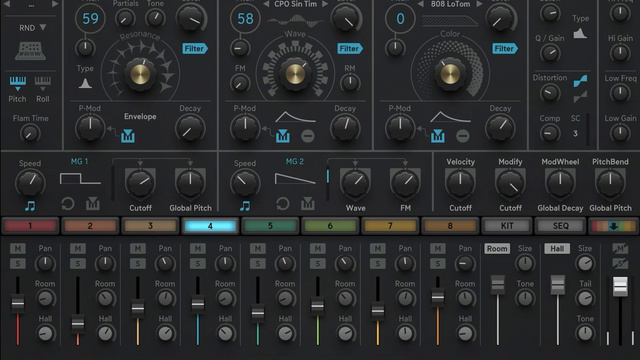Click the wavetable pitch value 58

pos(245,19)
